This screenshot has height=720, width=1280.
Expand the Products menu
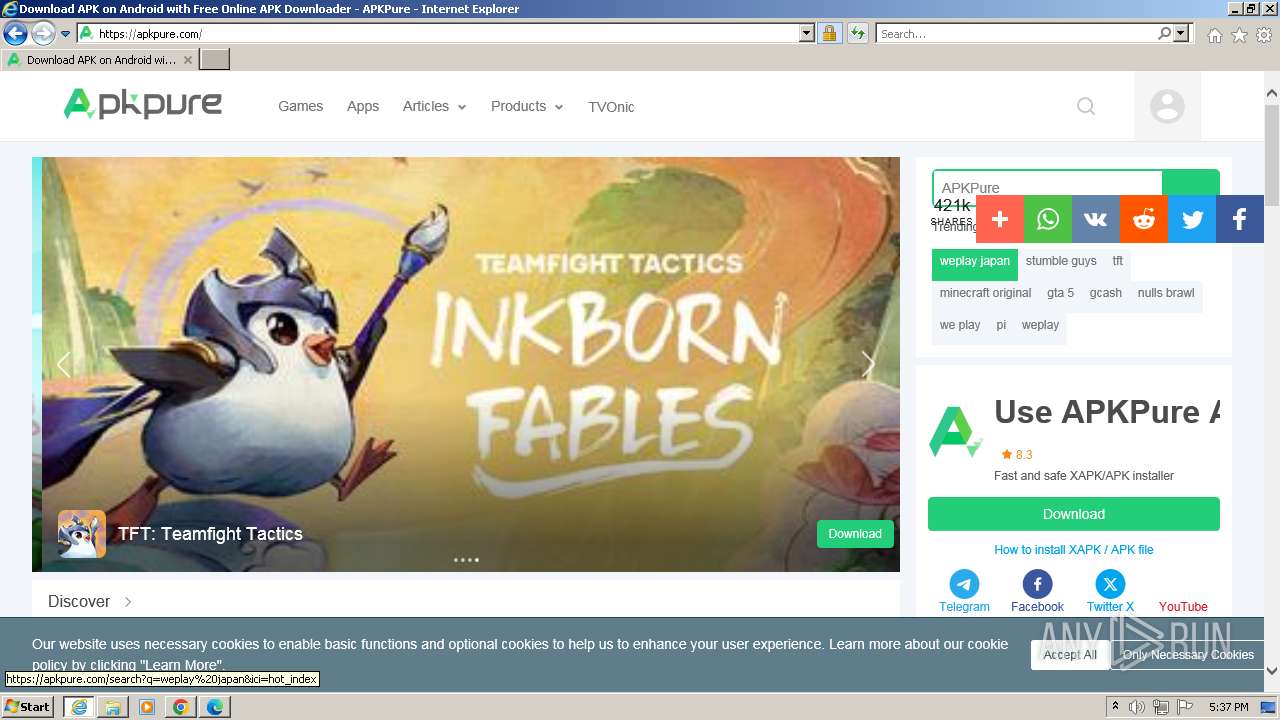point(527,106)
